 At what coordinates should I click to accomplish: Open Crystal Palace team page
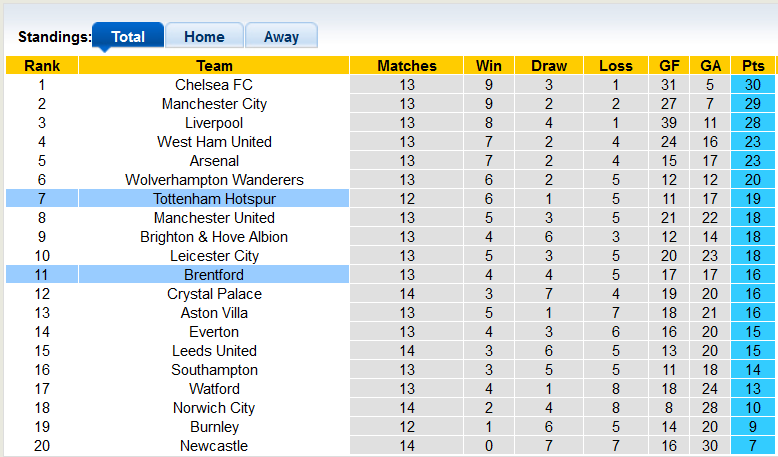click(214, 294)
